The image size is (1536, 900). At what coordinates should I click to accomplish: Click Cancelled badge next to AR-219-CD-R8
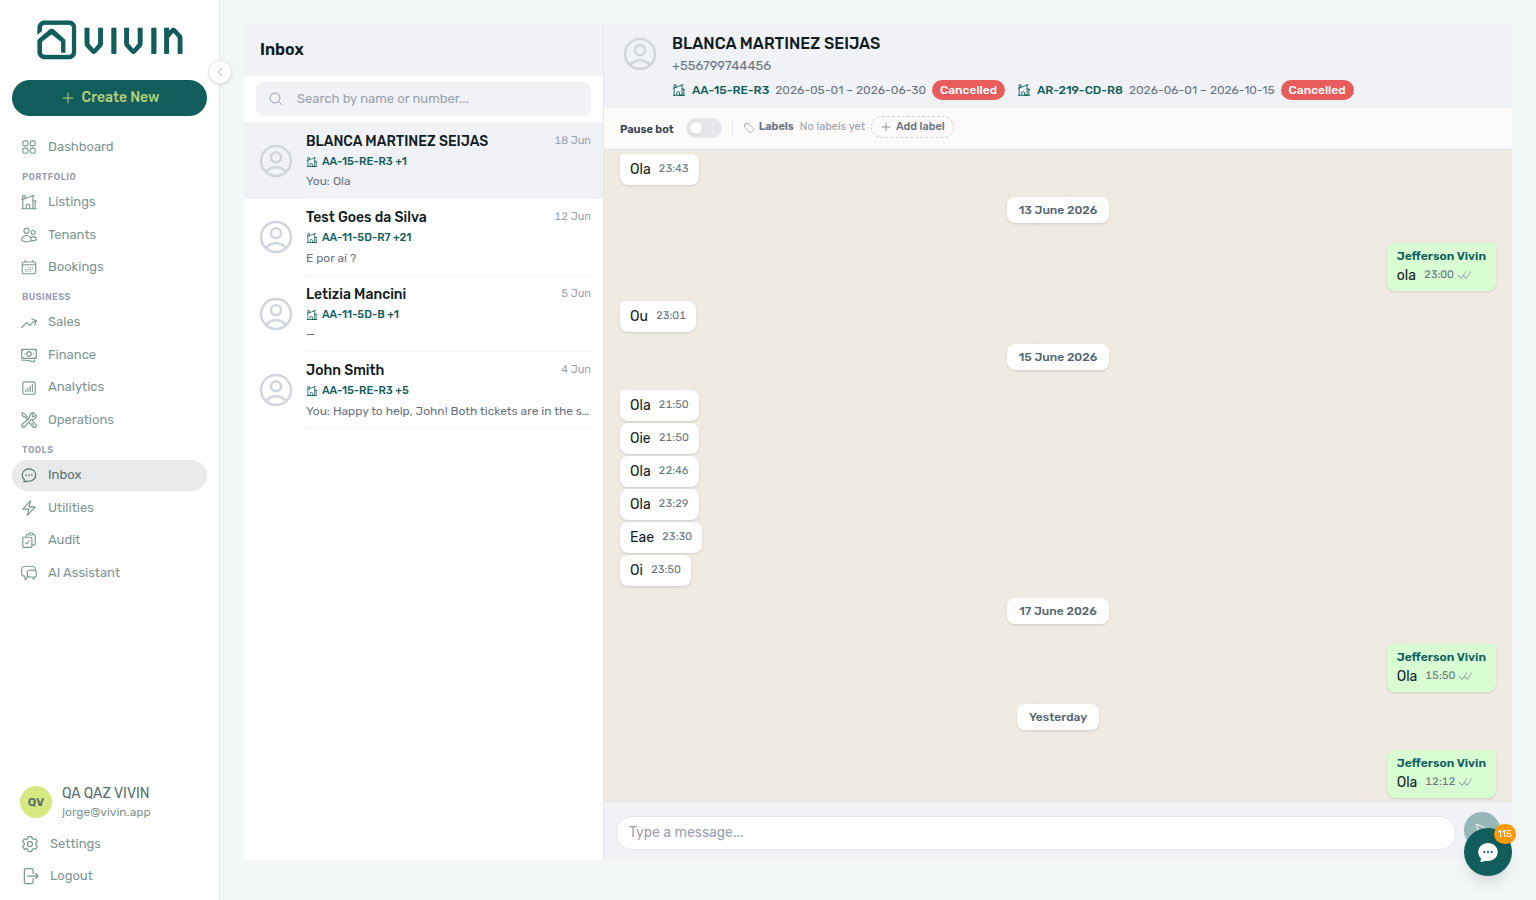coord(1317,90)
